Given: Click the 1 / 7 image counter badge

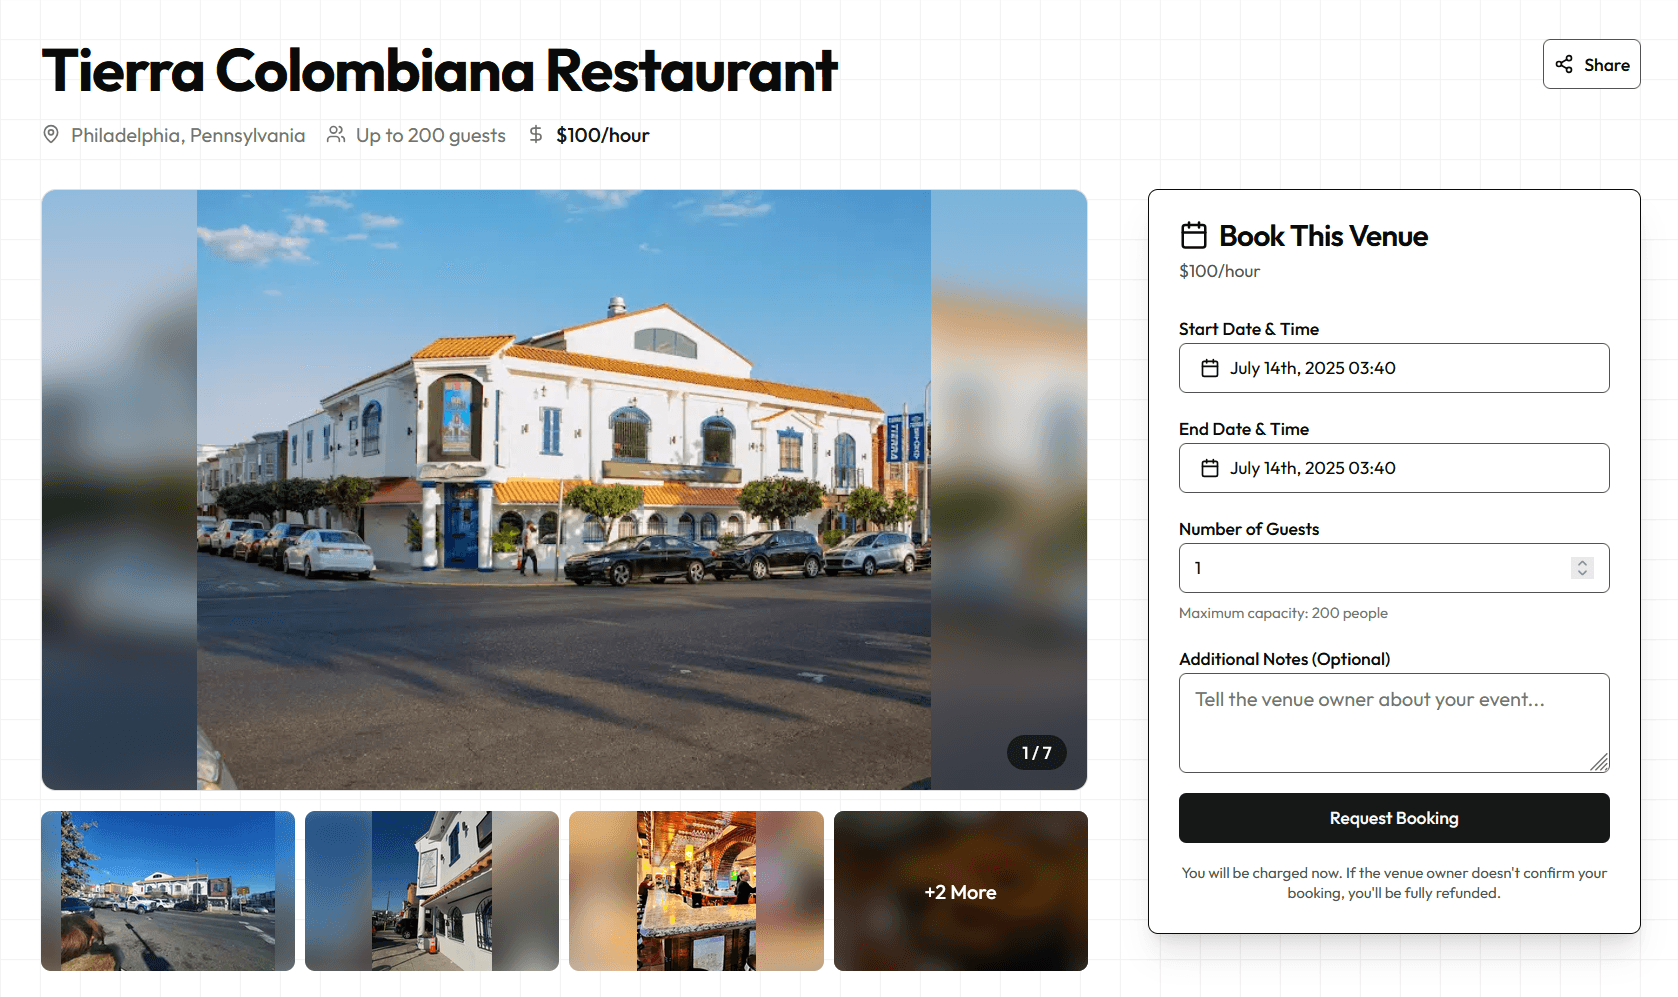Looking at the screenshot, I should (1036, 753).
